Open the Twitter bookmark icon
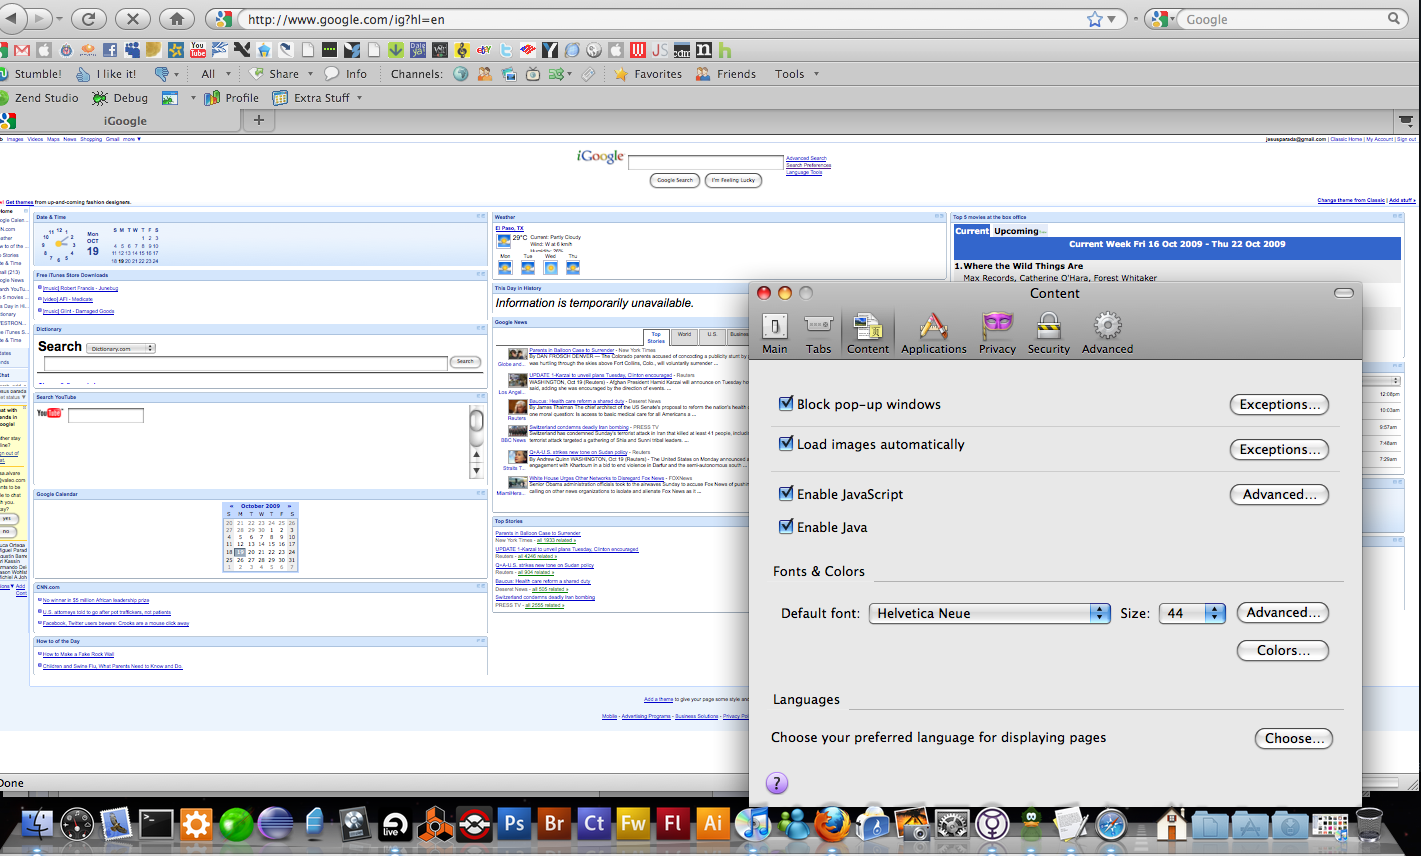Screen dimensions: 1421x856 click(x=506, y=49)
